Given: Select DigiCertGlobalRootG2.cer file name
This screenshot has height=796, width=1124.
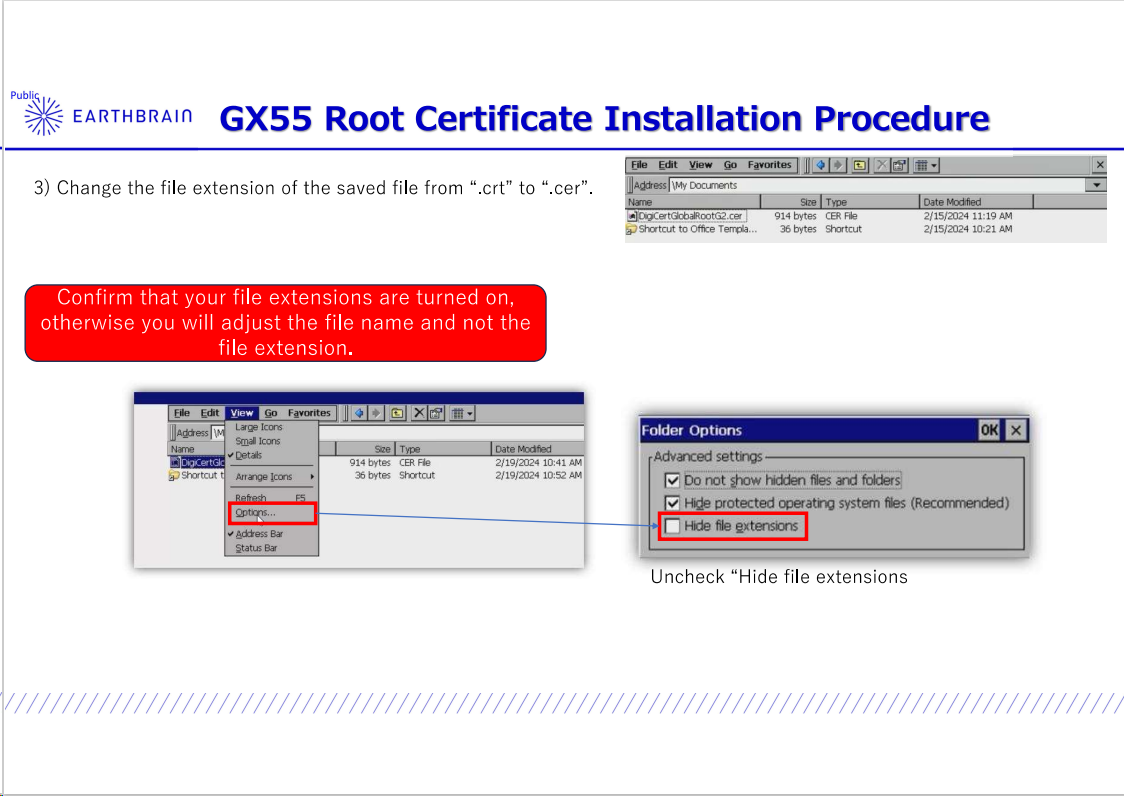Looking at the screenshot, I should [691, 216].
